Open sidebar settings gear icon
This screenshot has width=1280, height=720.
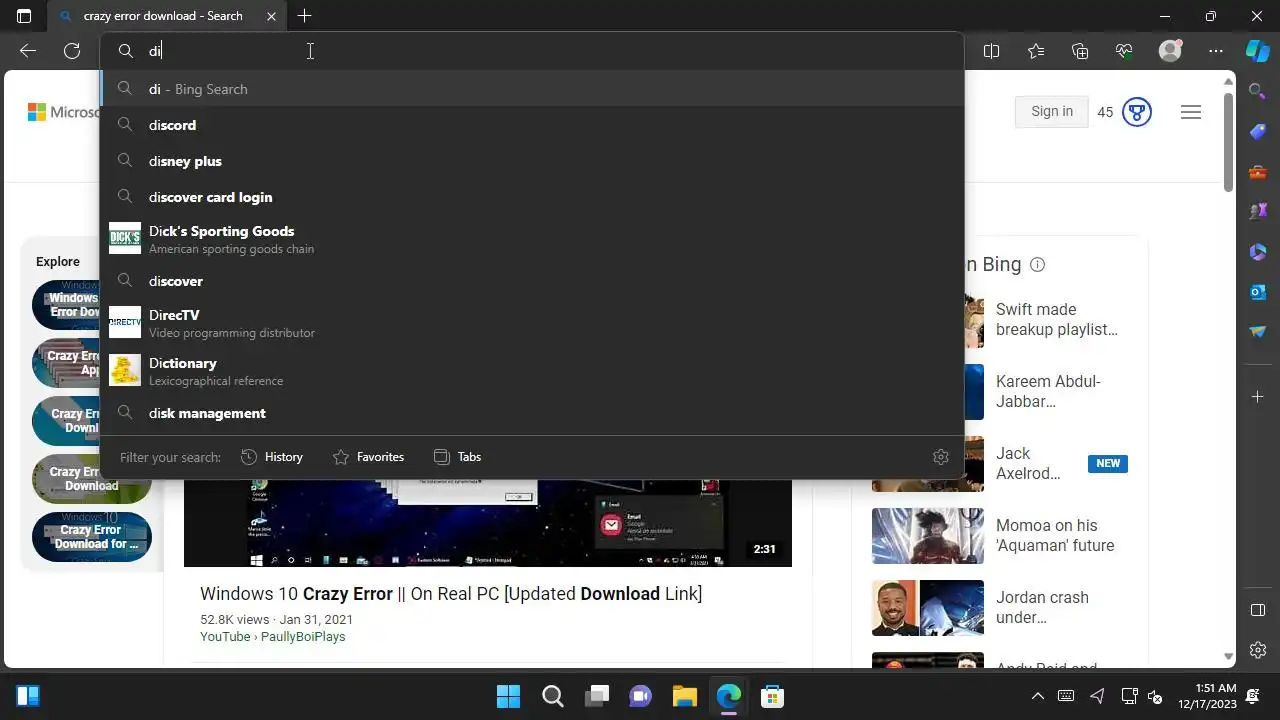tap(1258, 650)
